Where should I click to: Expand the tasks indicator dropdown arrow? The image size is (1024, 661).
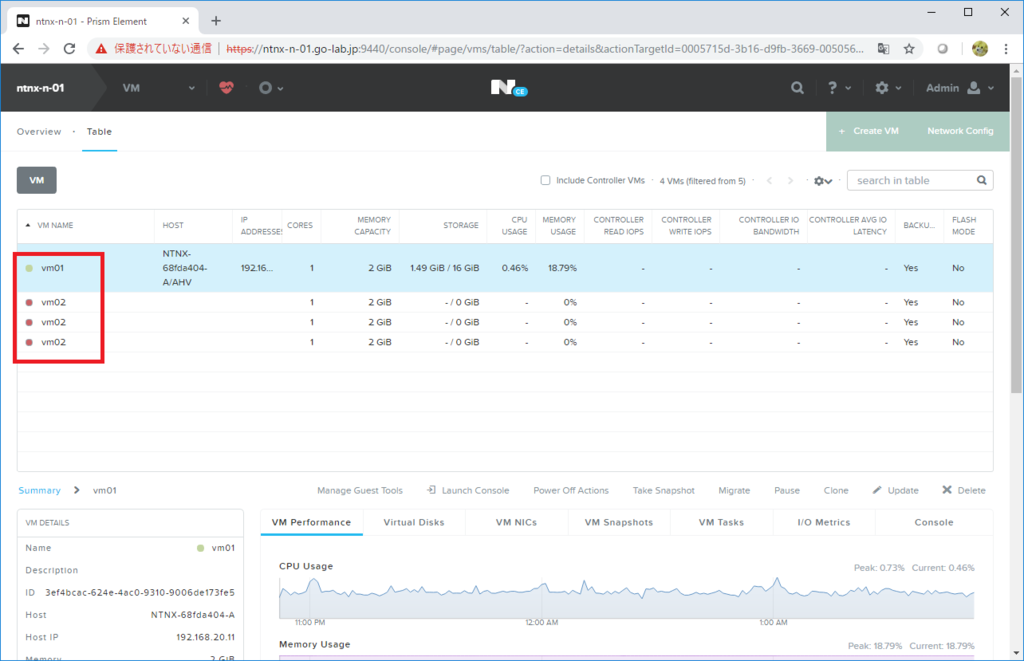point(280,88)
